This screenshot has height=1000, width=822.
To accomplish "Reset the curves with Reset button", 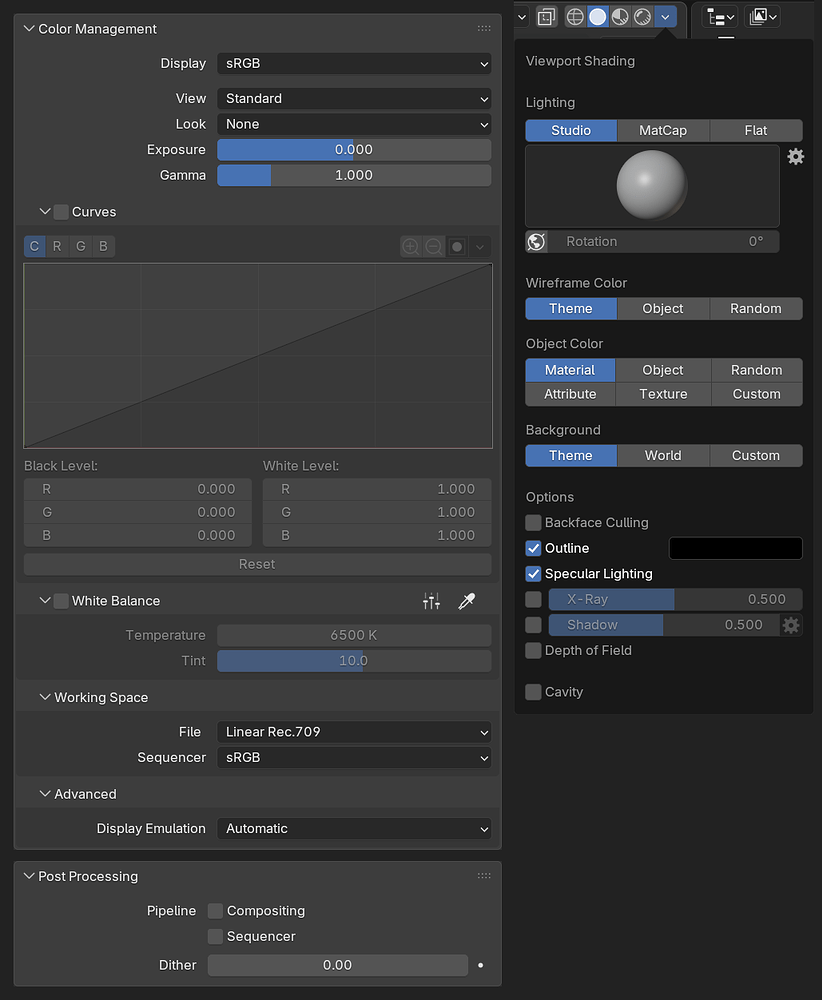I will coord(257,564).
